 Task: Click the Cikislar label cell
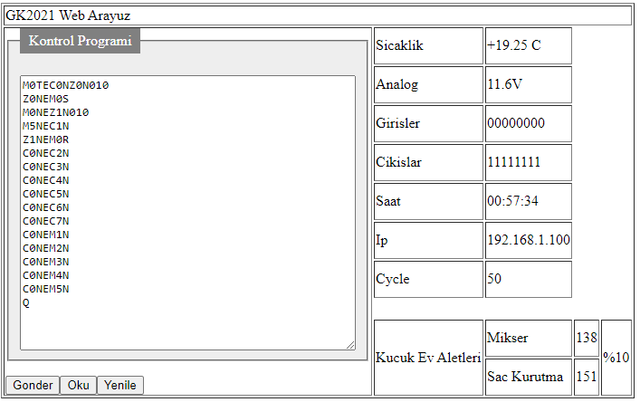point(429,163)
